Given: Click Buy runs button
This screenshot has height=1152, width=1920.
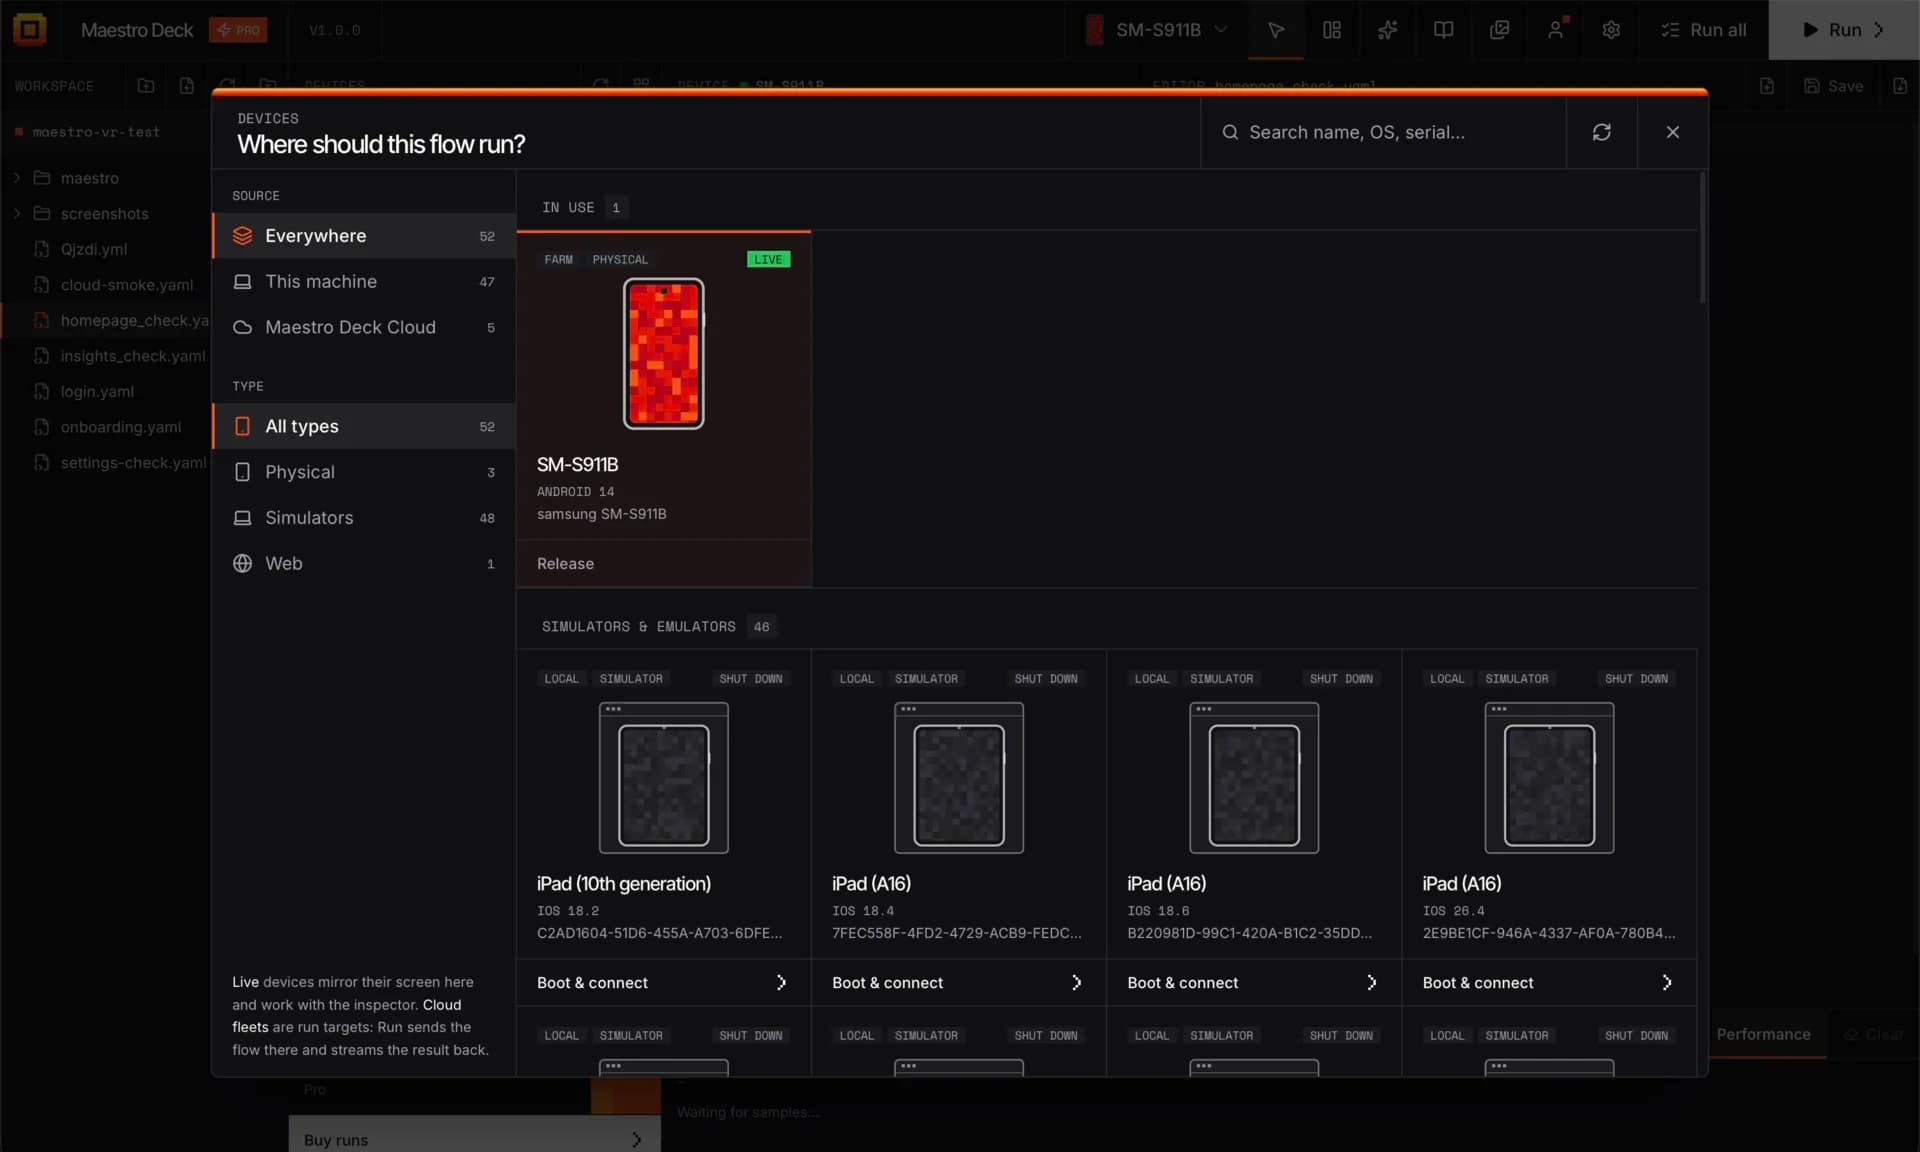Looking at the screenshot, I should coord(474,1139).
